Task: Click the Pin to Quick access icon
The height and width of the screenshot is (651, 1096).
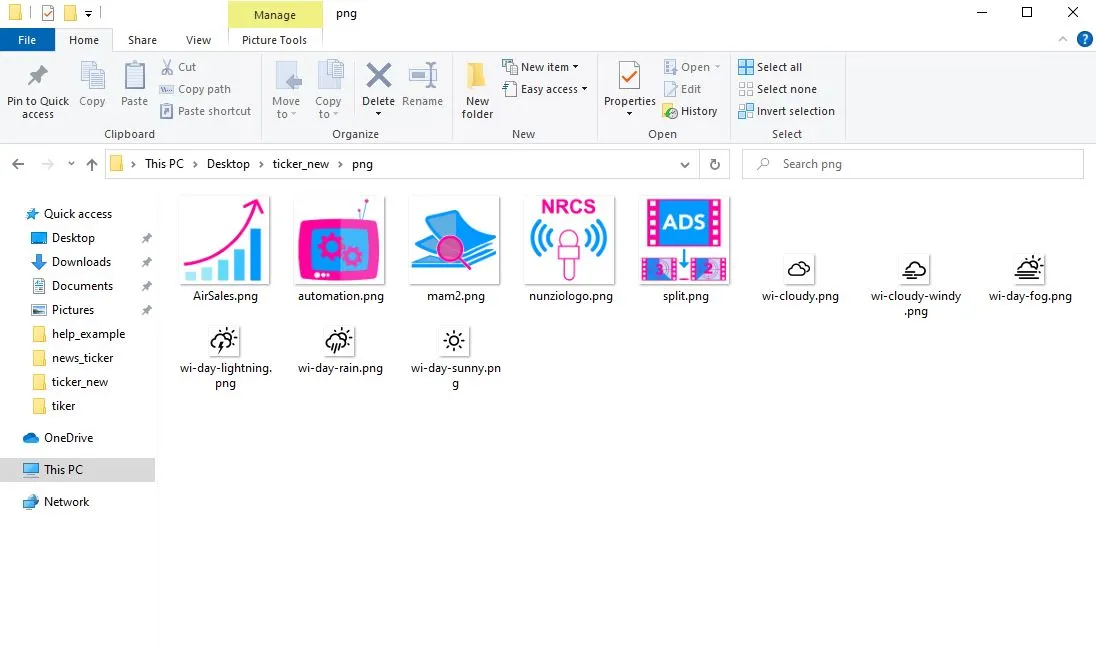Action: tap(38, 77)
